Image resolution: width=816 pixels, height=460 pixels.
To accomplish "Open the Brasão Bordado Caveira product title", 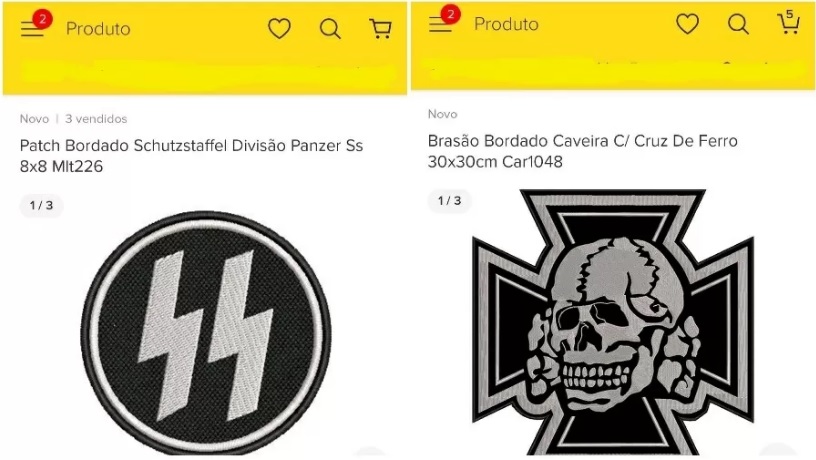I will point(582,151).
